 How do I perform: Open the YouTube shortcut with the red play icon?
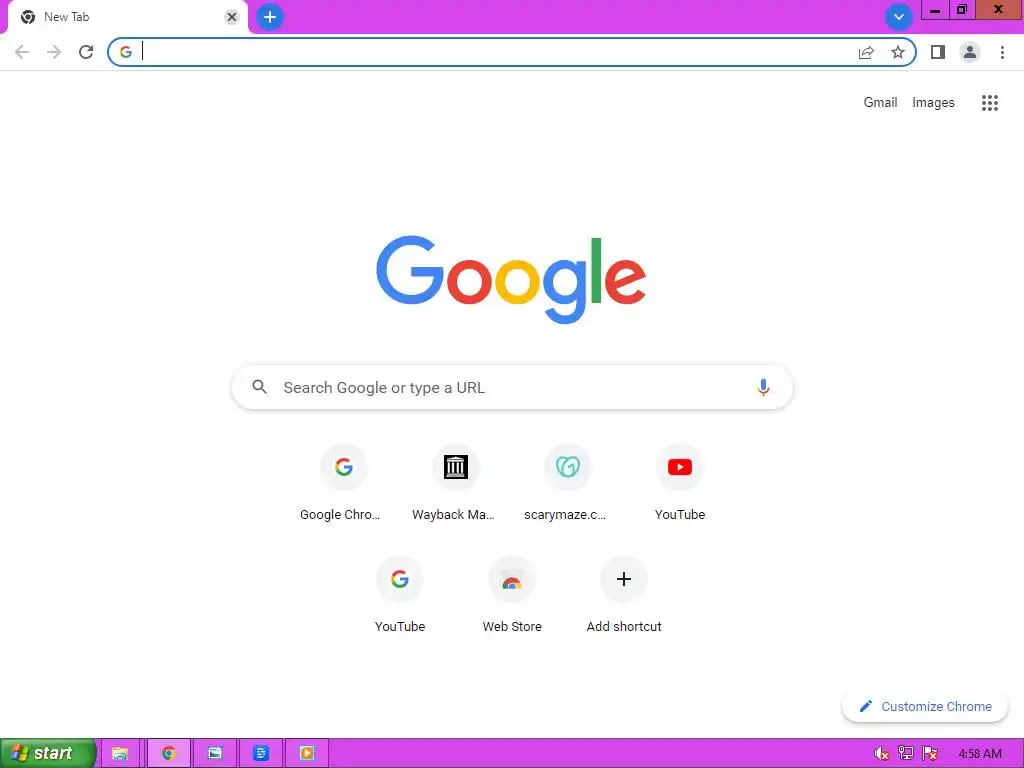[x=680, y=483]
